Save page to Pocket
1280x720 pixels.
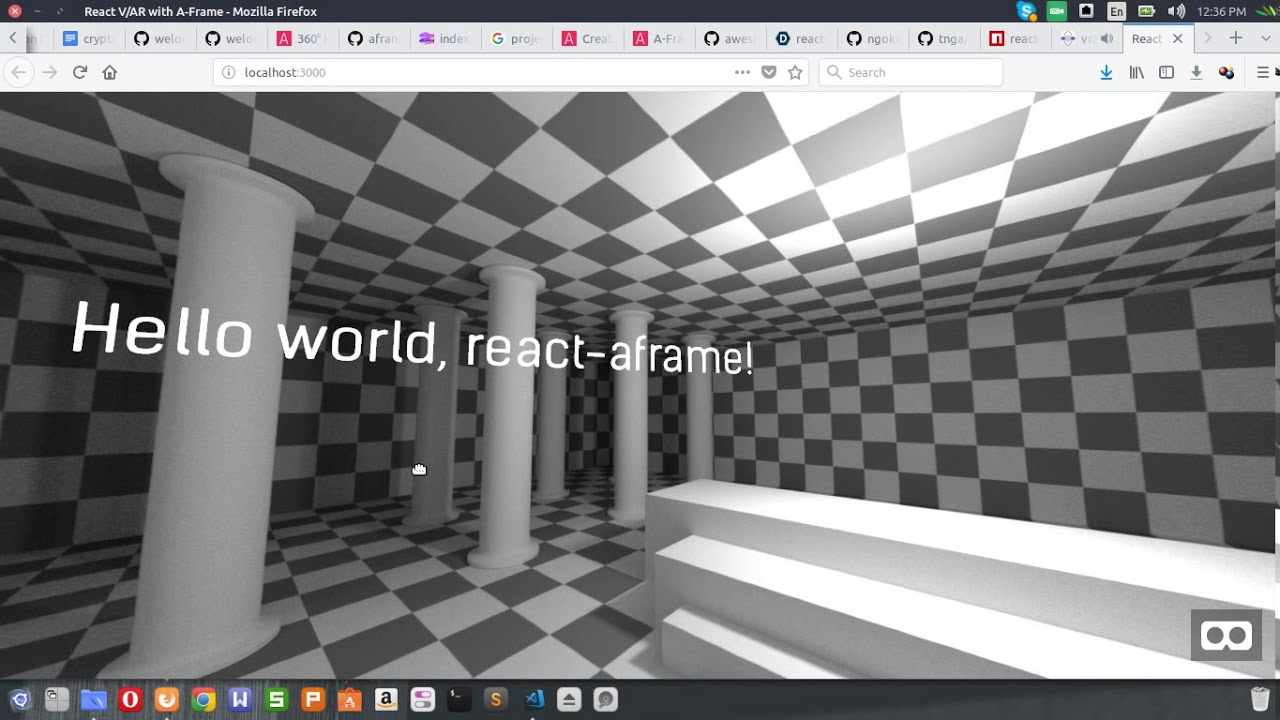[x=769, y=72]
